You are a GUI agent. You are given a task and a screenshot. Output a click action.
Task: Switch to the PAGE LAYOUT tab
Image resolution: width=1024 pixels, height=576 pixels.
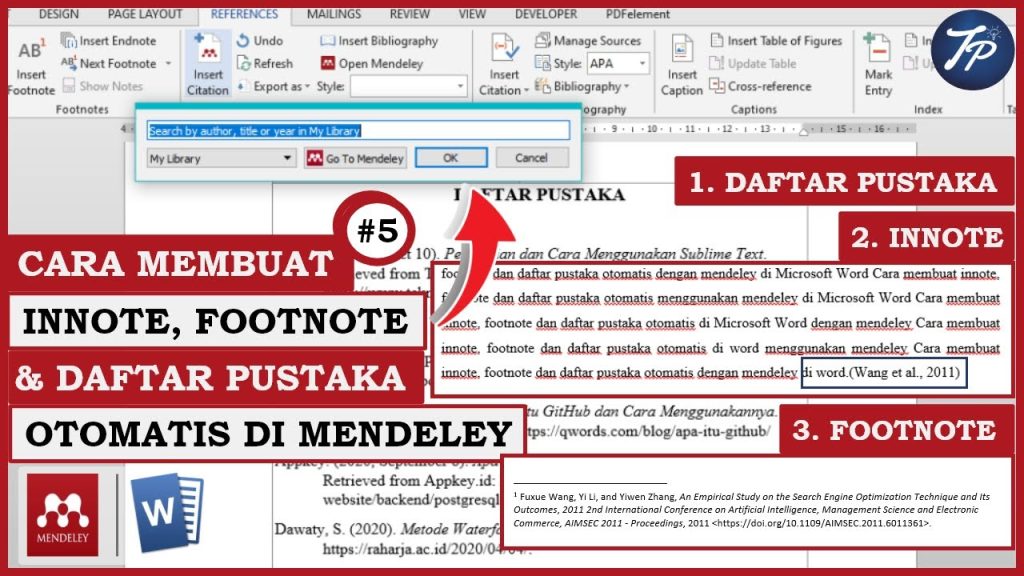tap(145, 14)
